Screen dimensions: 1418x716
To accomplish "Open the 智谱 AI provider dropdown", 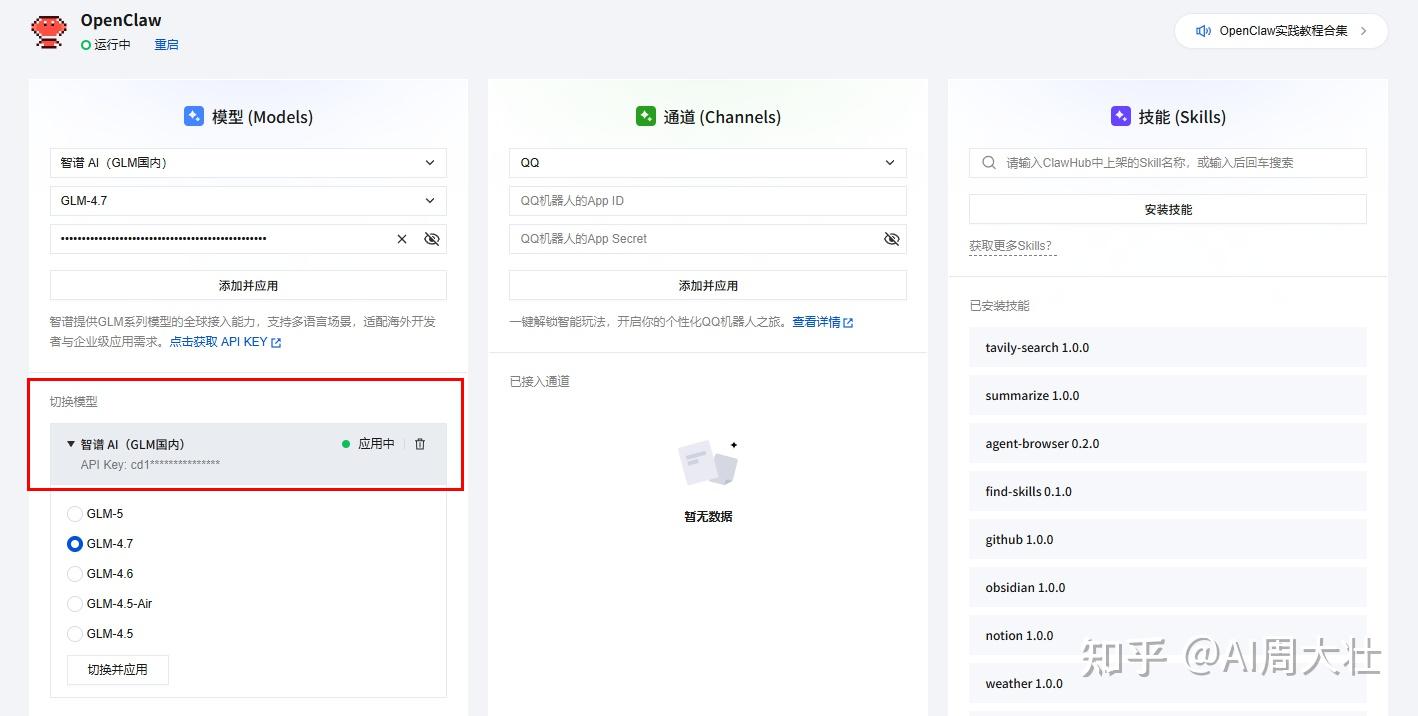I will [x=248, y=163].
